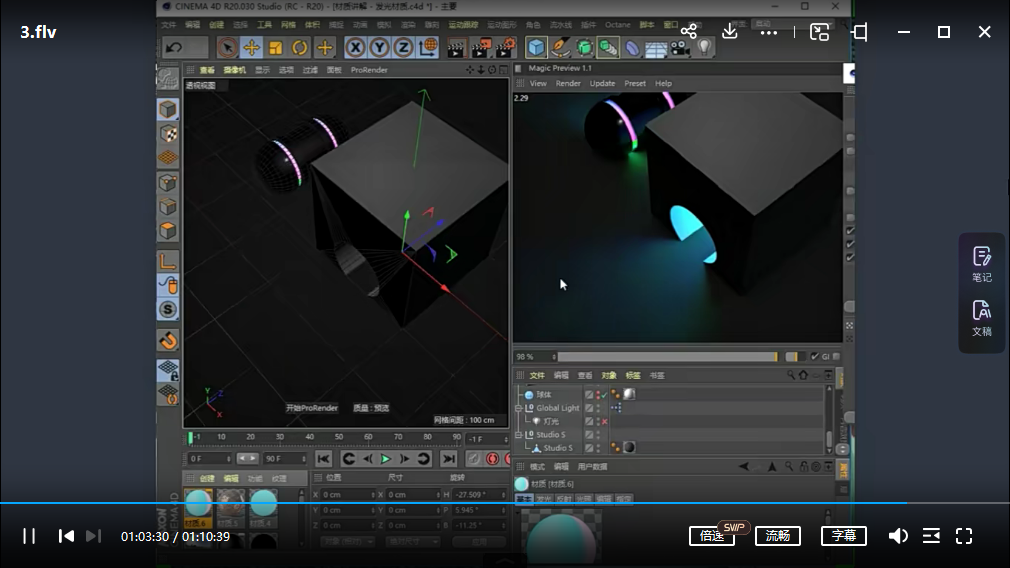1010x568 pixels.
Task: Select the 球体 object in object manager
Action: [544, 395]
